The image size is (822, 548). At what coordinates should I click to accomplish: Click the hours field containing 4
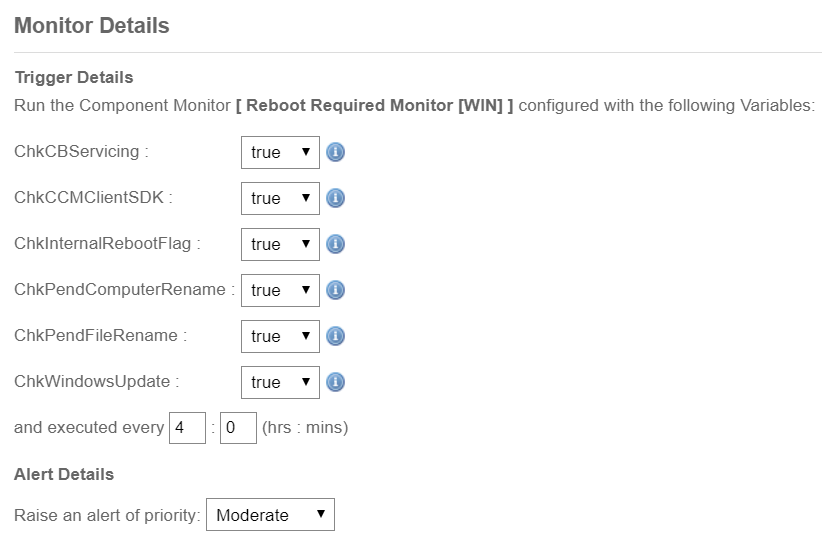coord(187,428)
